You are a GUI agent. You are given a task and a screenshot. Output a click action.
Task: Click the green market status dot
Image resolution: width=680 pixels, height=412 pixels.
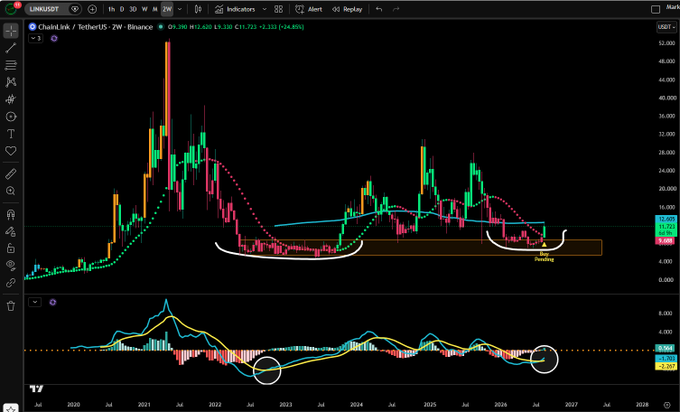(160, 27)
